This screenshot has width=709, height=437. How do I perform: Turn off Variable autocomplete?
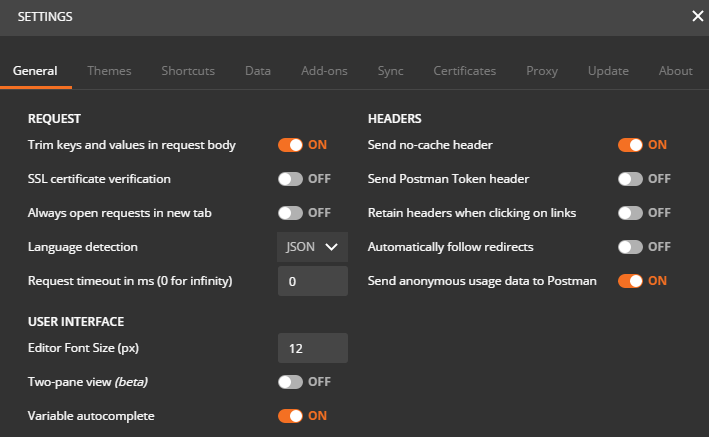[x=290, y=416]
